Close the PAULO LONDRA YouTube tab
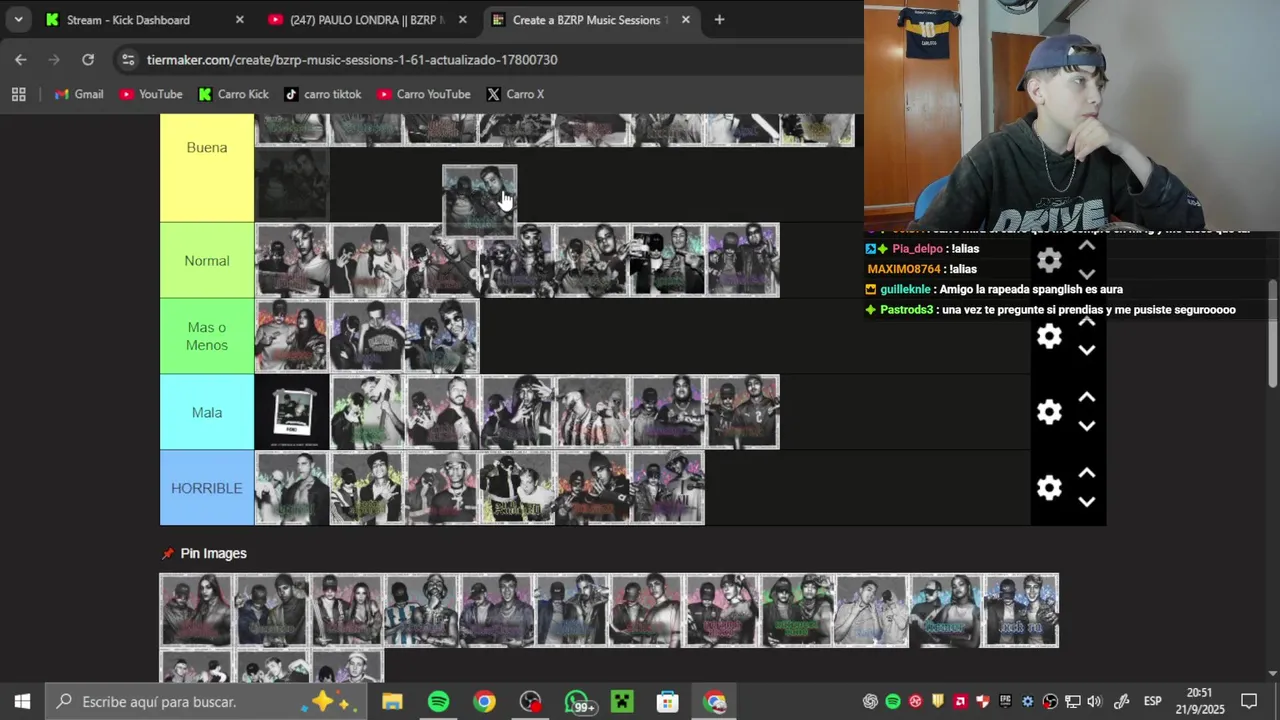This screenshot has width=1280, height=720. point(462,20)
